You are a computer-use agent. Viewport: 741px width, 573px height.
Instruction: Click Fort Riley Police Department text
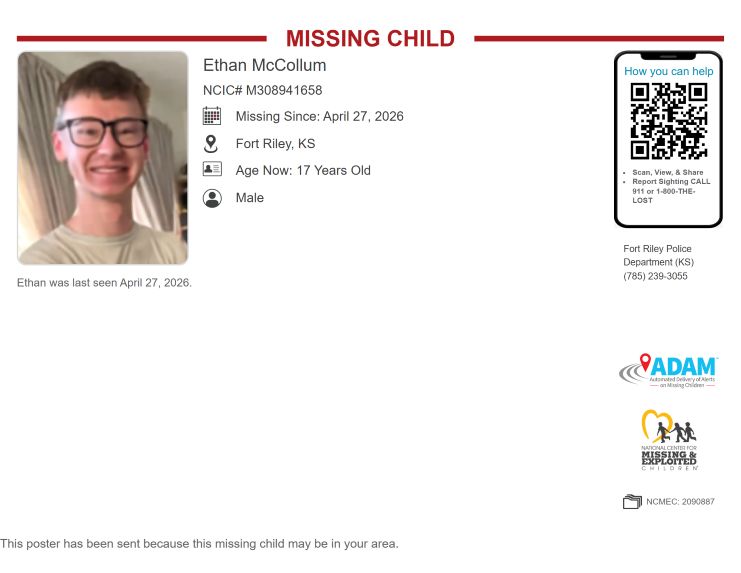point(659,255)
